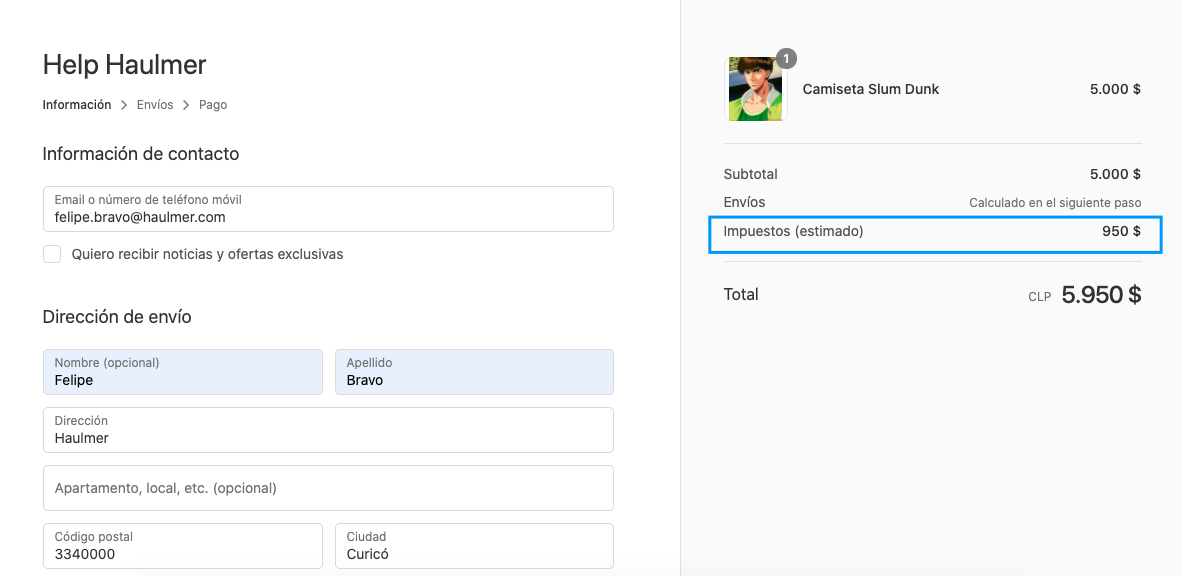Click the Camiseta Slum Dunk product name

point(871,89)
